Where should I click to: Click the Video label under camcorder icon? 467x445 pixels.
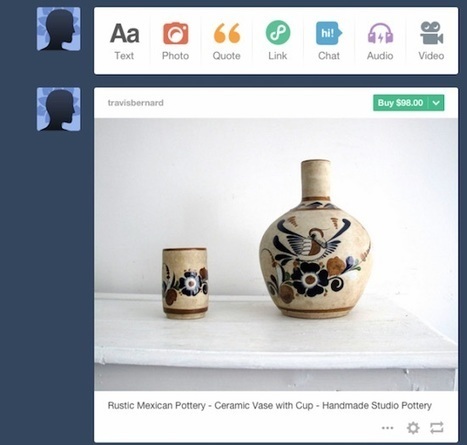(x=431, y=56)
